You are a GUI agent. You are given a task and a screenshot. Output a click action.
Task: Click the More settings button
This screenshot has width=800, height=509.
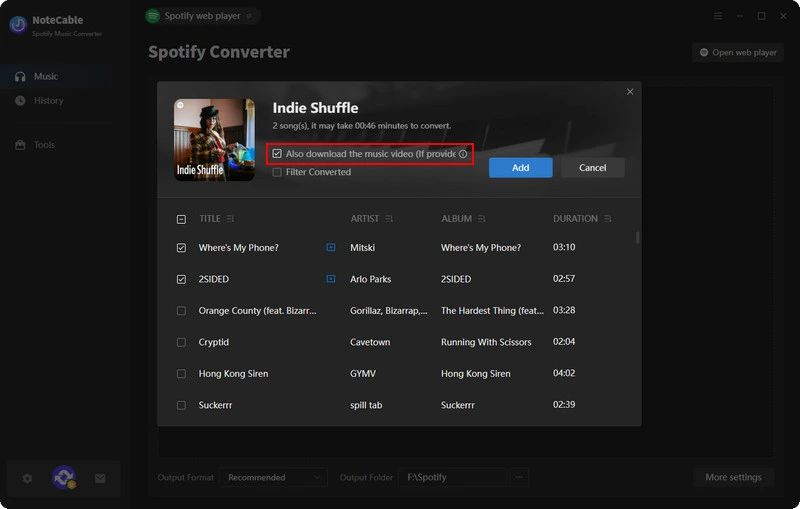point(733,477)
